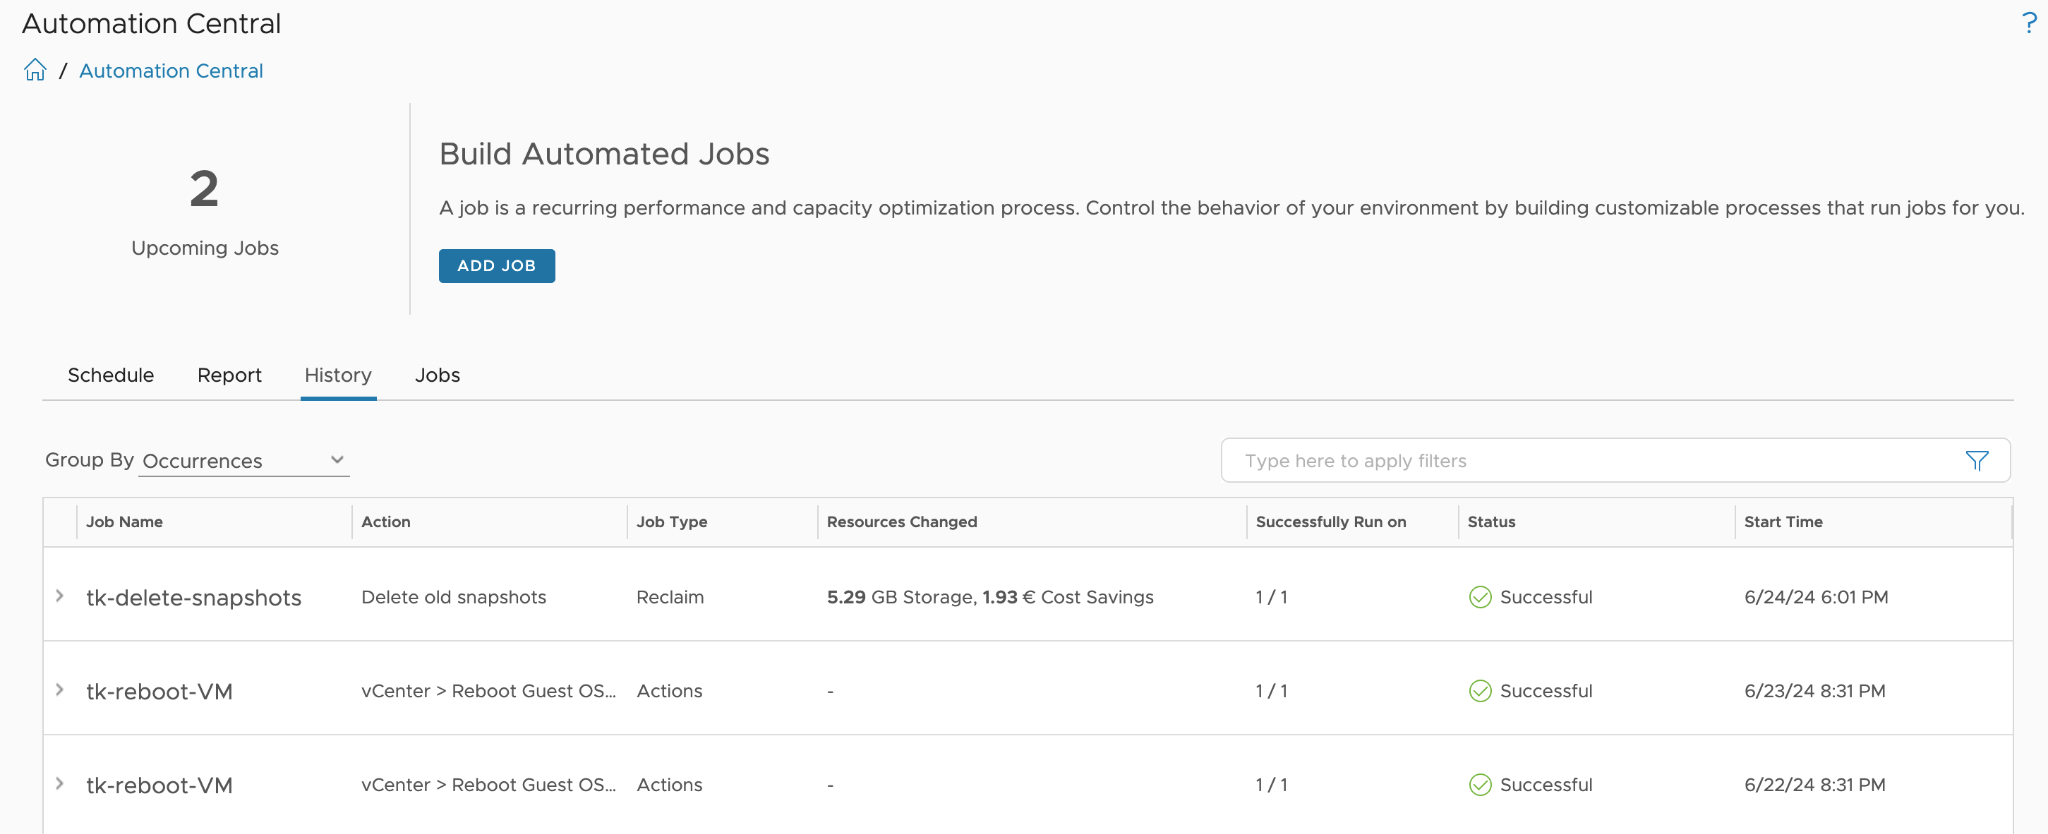Viewport: 2048px width, 834px height.
Task: Sort by the Status column header
Action: (x=1492, y=522)
